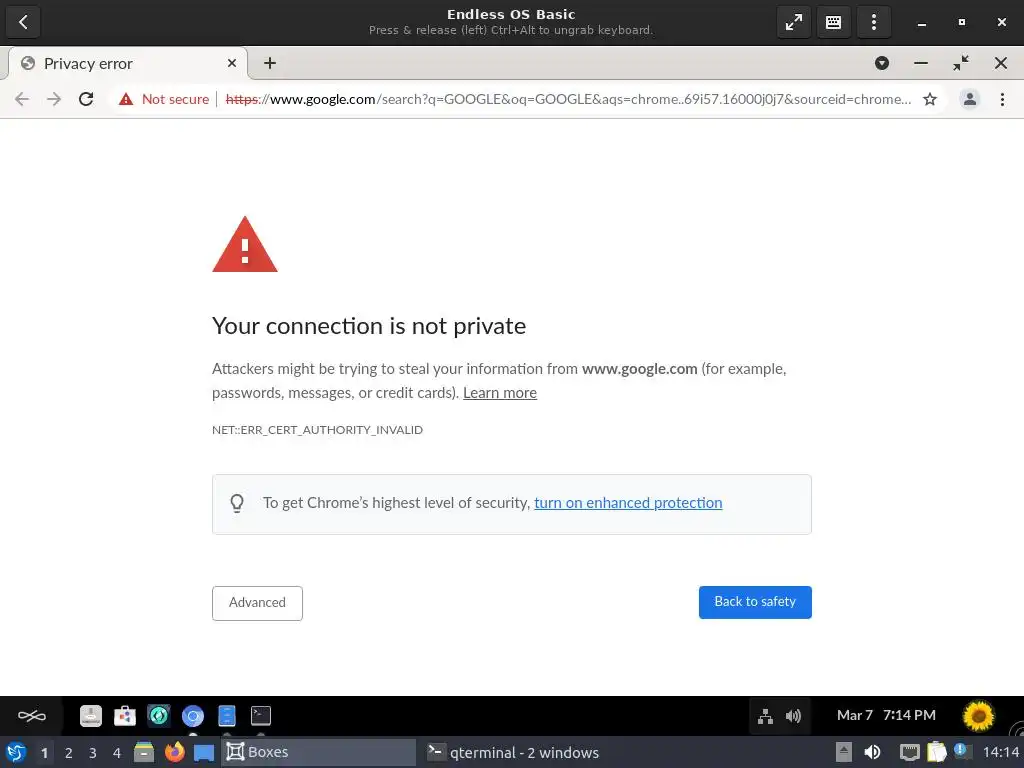Open Terminal in Endless dock
The width and height of the screenshot is (1024, 768).
(x=261, y=716)
